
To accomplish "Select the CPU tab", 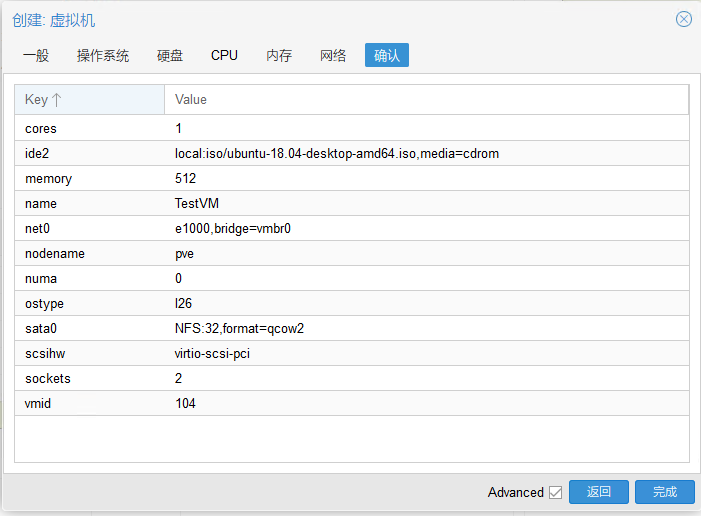I will pos(224,55).
